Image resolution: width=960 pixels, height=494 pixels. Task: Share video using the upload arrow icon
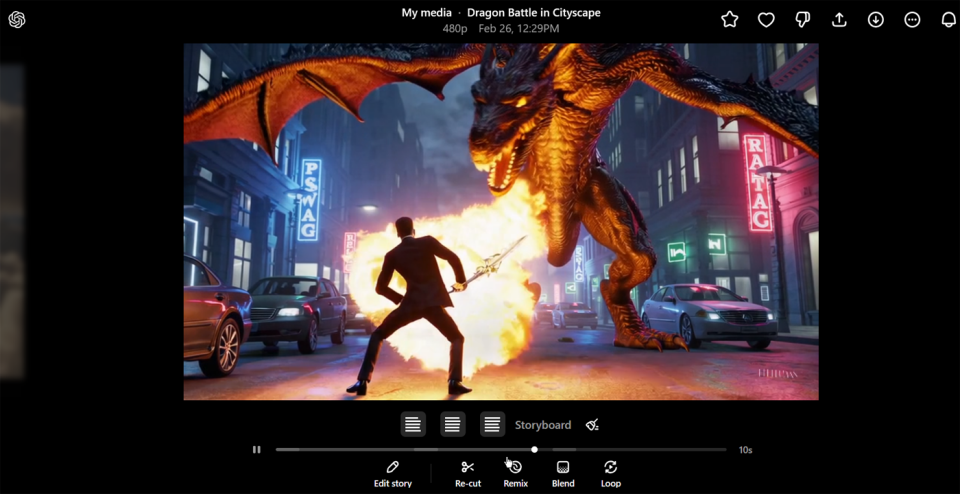point(839,20)
